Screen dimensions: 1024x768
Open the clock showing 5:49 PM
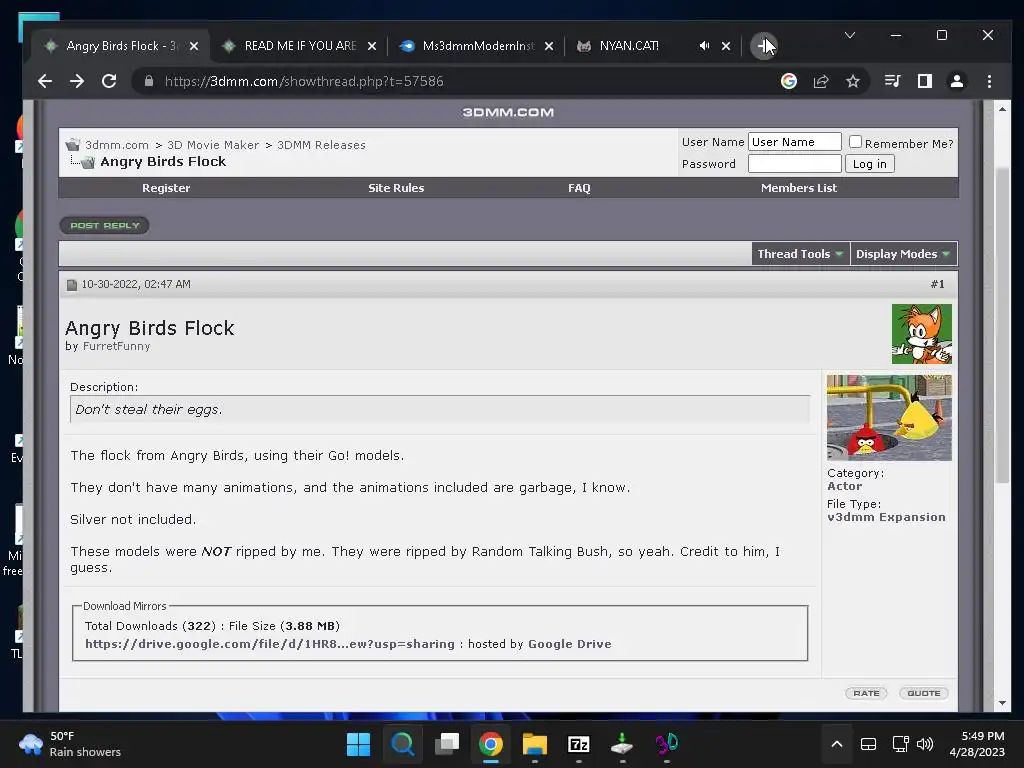tap(977, 744)
